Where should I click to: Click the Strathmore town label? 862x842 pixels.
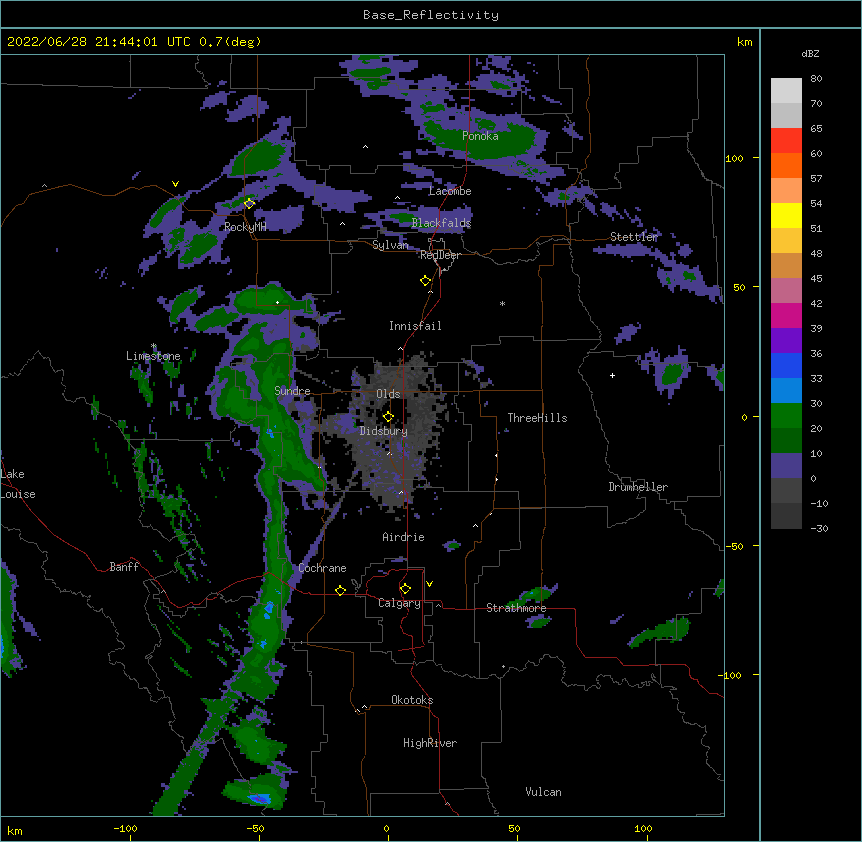click(x=516, y=608)
